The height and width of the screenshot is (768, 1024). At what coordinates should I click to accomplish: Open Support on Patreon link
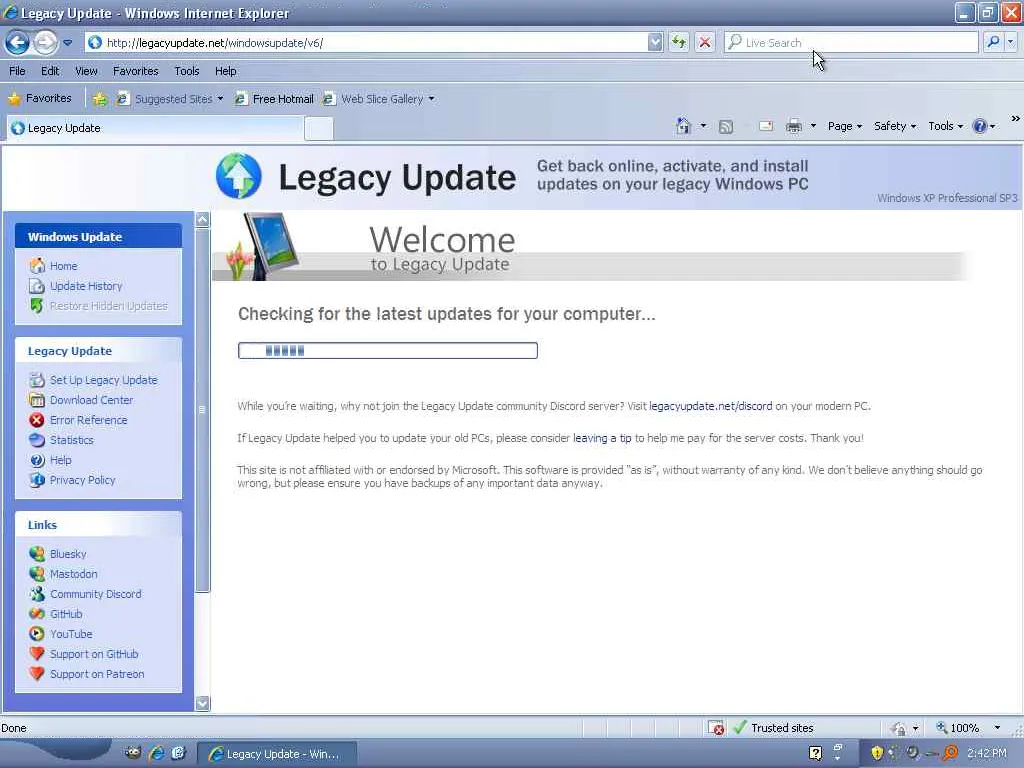[97, 674]
